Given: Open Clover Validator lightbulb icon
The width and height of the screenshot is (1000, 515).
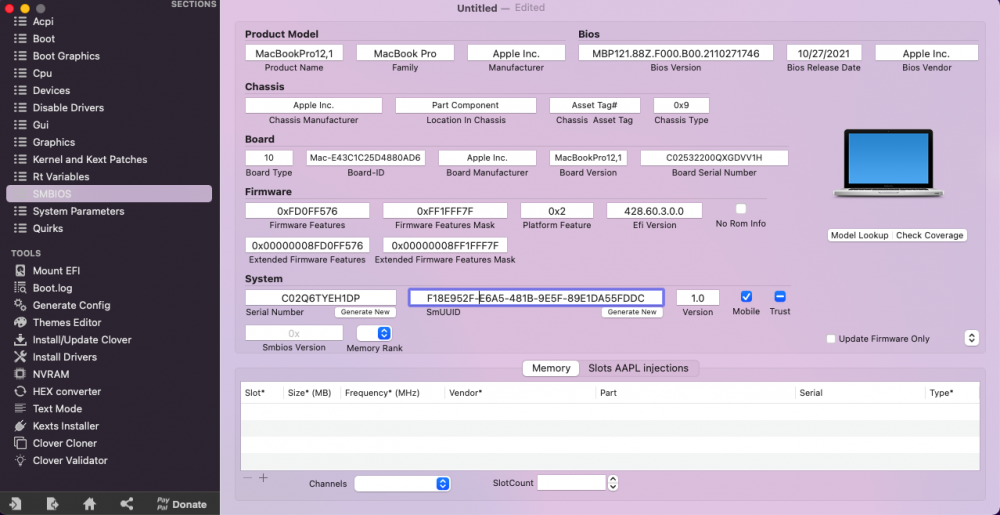Looking at the screenshot, I should 20,460.
